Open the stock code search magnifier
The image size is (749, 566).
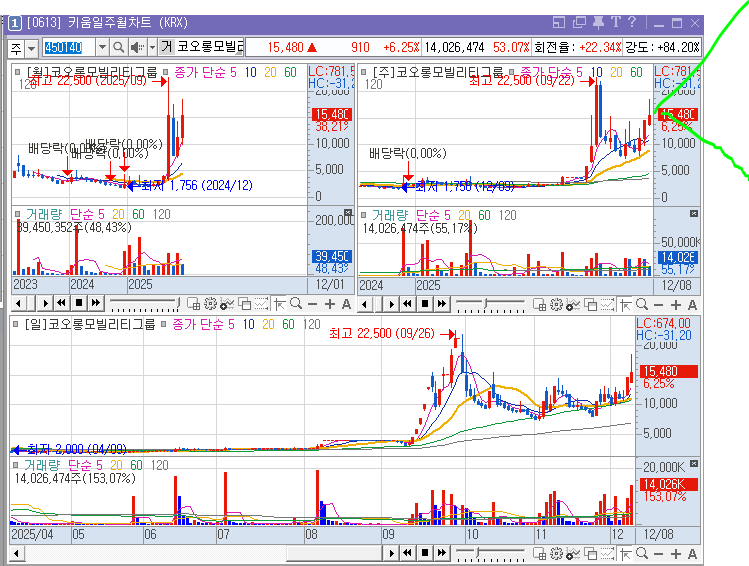click(118, 47)
